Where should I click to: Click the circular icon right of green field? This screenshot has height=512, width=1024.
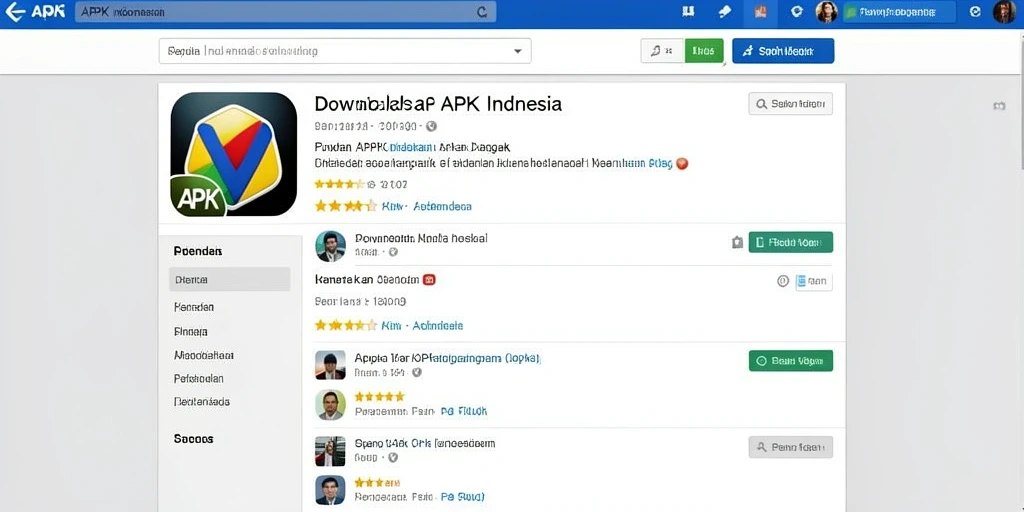pyautogui.click(x=975, y=12)
